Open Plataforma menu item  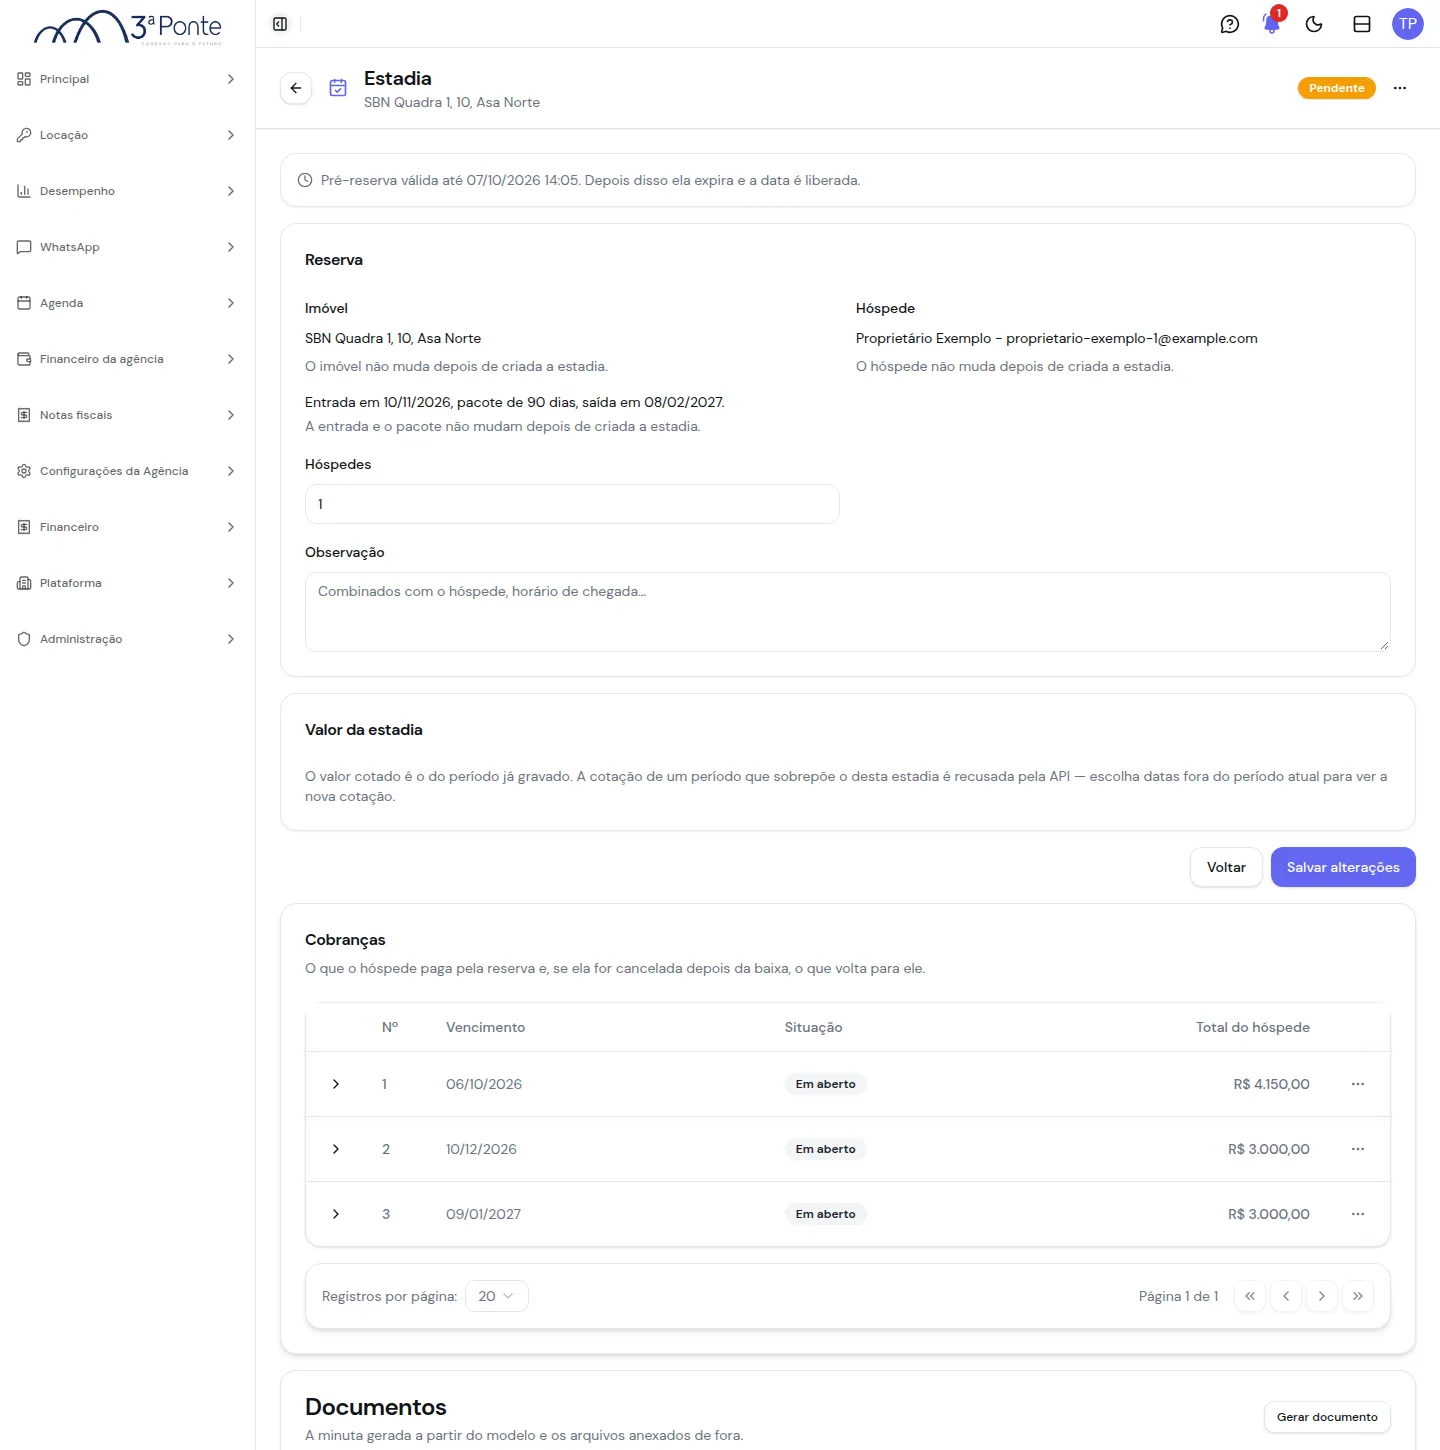pos(127,583)
